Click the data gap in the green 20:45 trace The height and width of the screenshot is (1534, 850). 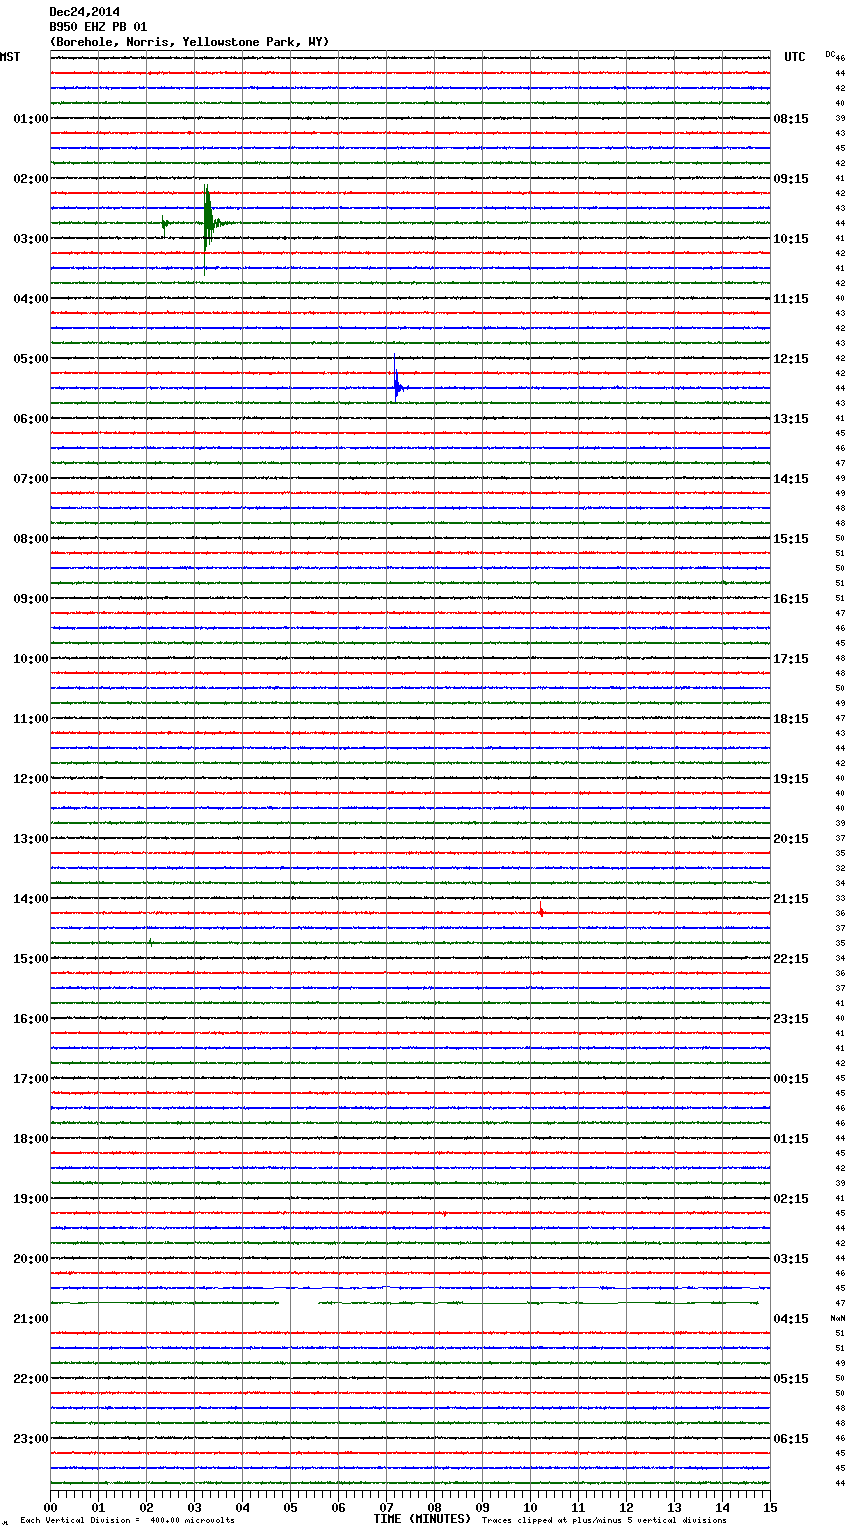(x=298, y=1303)
